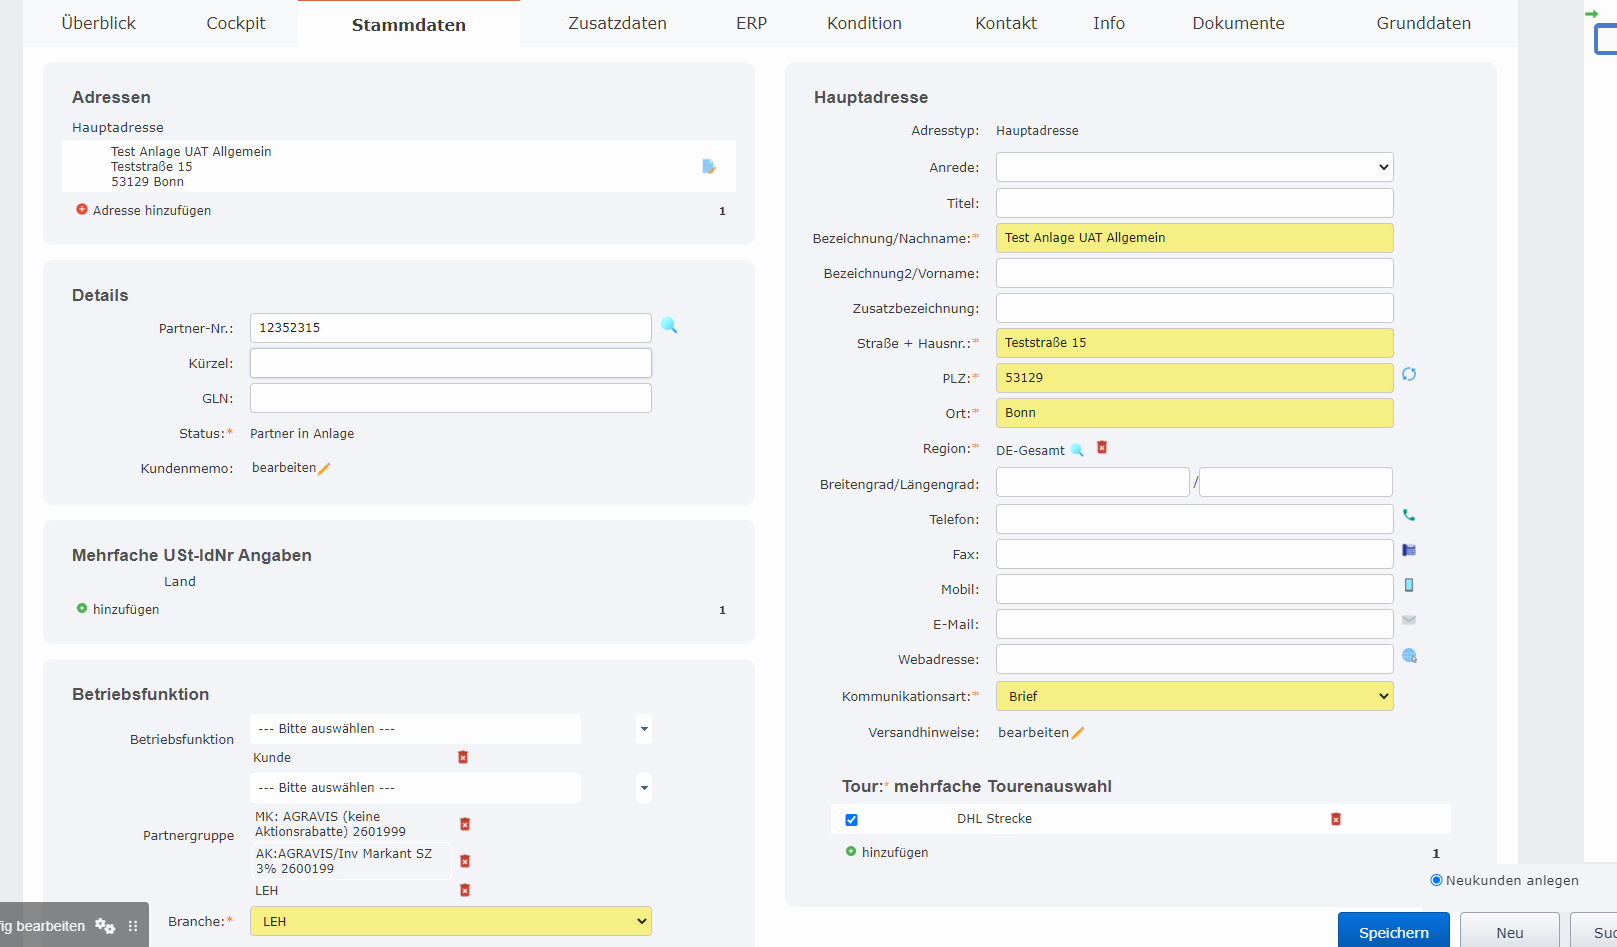
Task: Click the fax icon next to the Fax field
Action: click(1409, 550)
